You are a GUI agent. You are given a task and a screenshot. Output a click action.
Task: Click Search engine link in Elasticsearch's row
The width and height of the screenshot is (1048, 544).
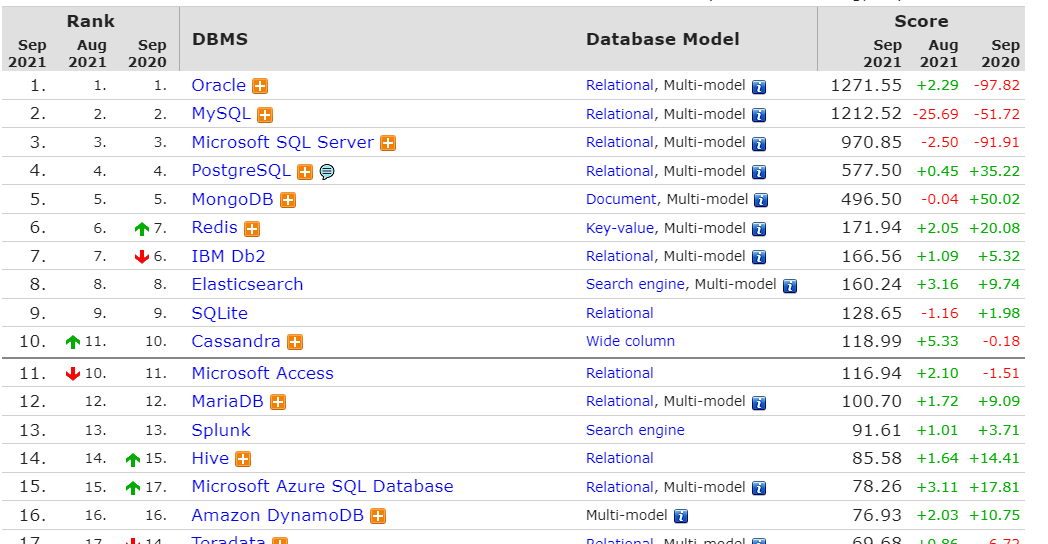636,285
